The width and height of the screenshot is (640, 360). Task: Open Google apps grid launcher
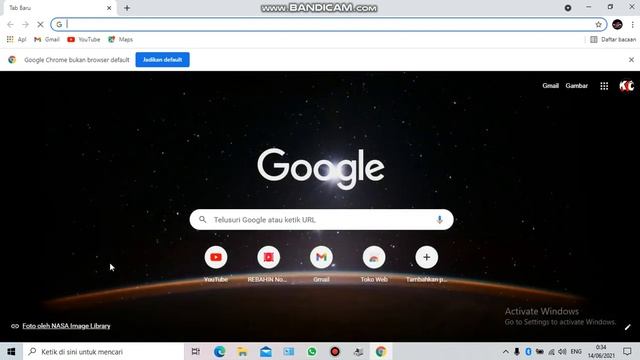(604, 86)
